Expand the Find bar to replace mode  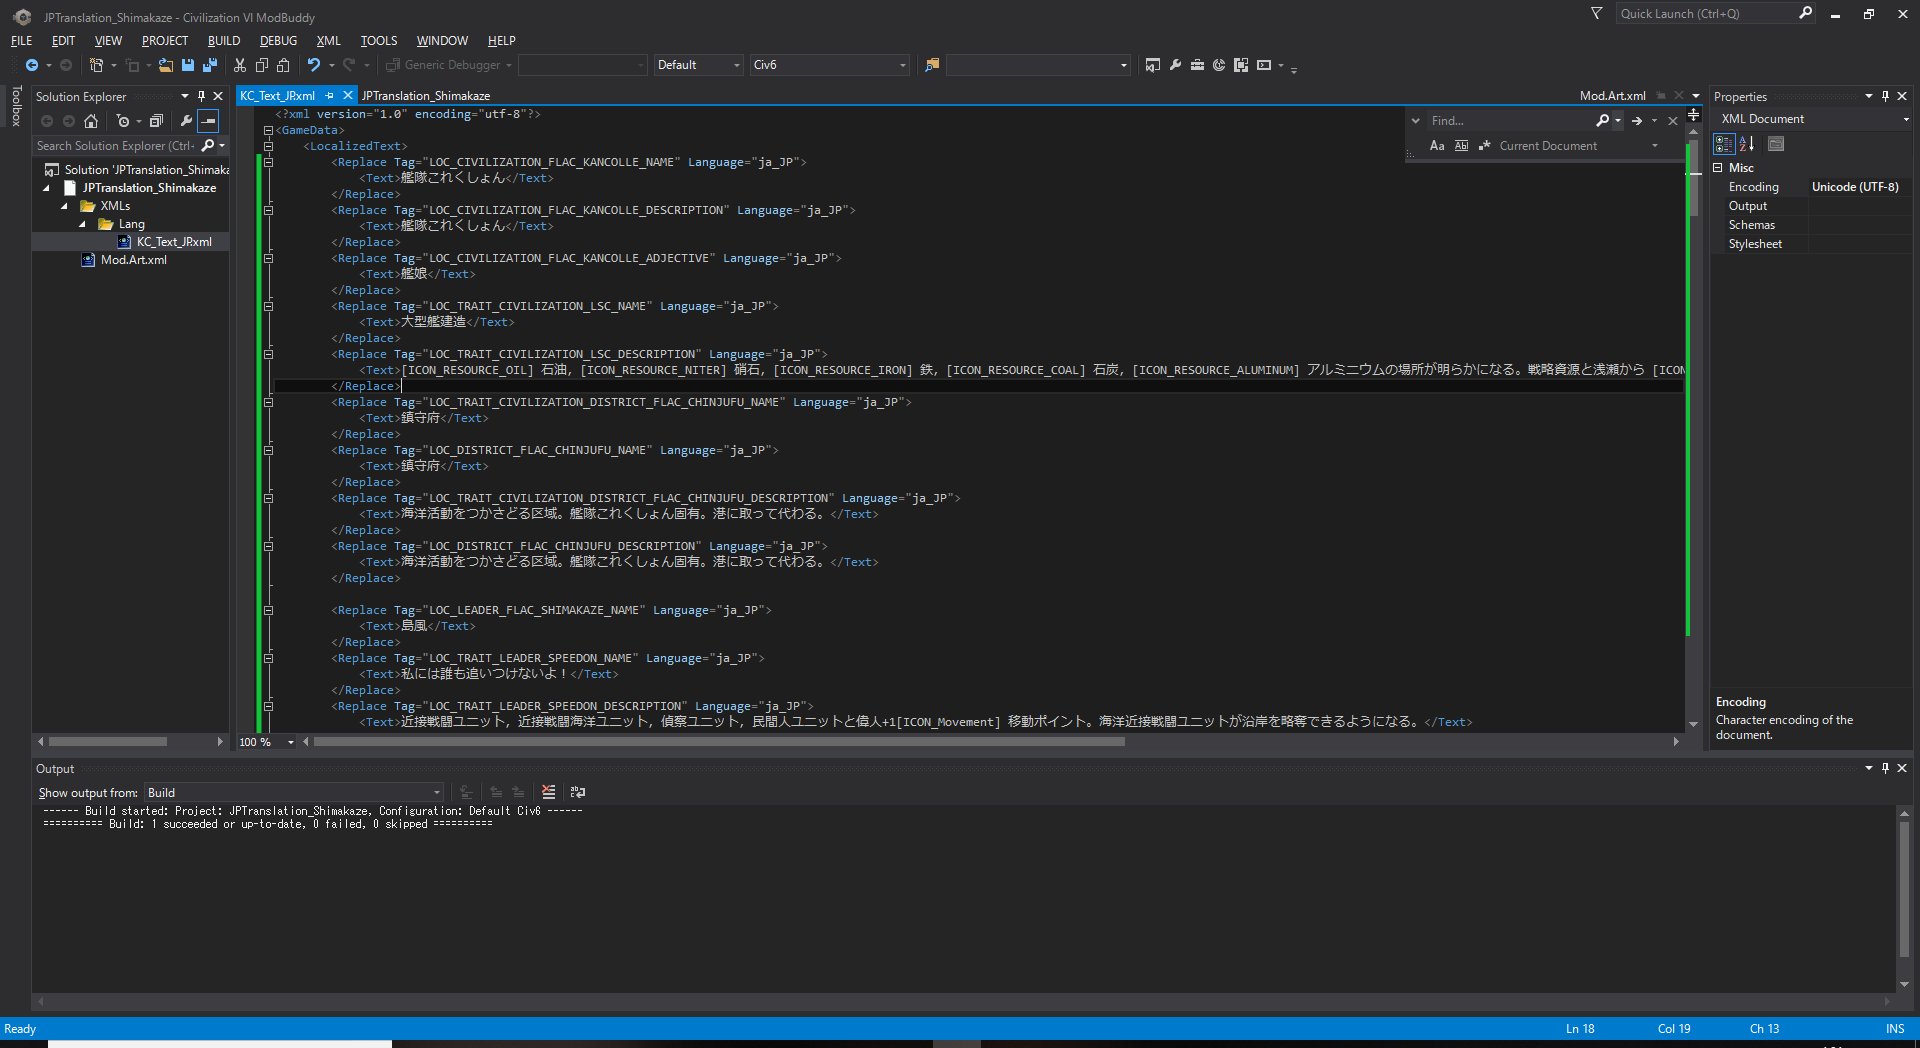coord(1415,121)
